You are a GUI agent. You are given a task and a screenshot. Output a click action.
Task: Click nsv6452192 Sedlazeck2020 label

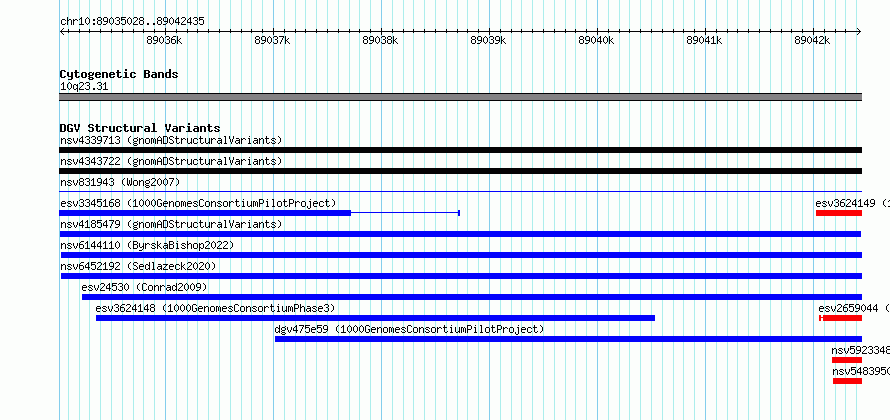138,266
